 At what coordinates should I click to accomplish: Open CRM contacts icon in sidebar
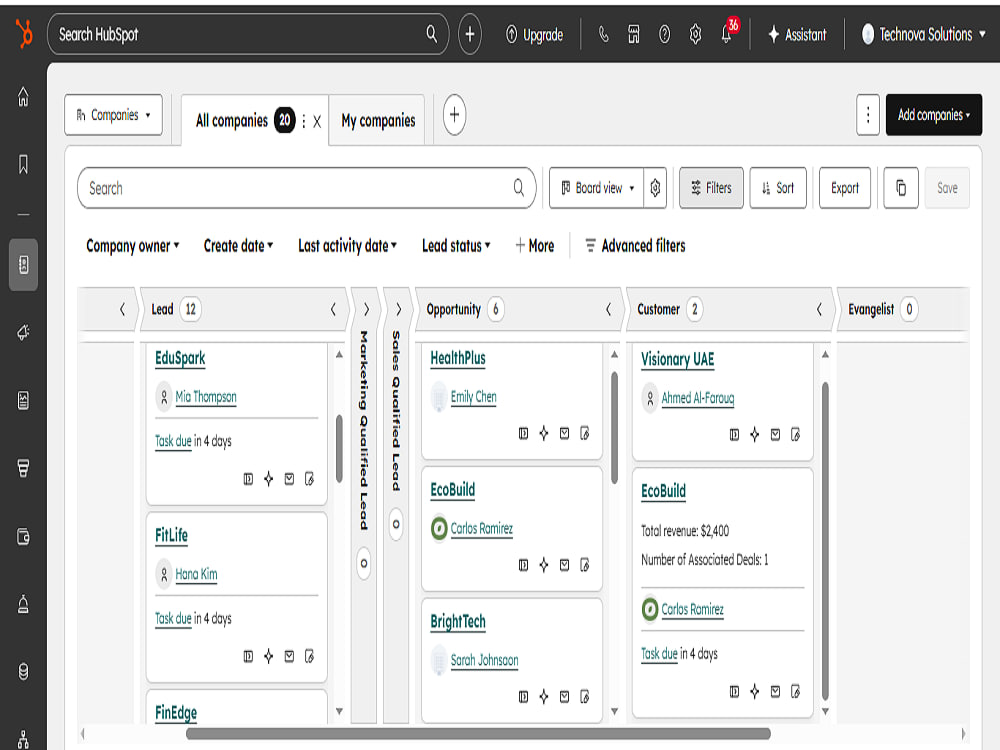(x=24, y=265)
